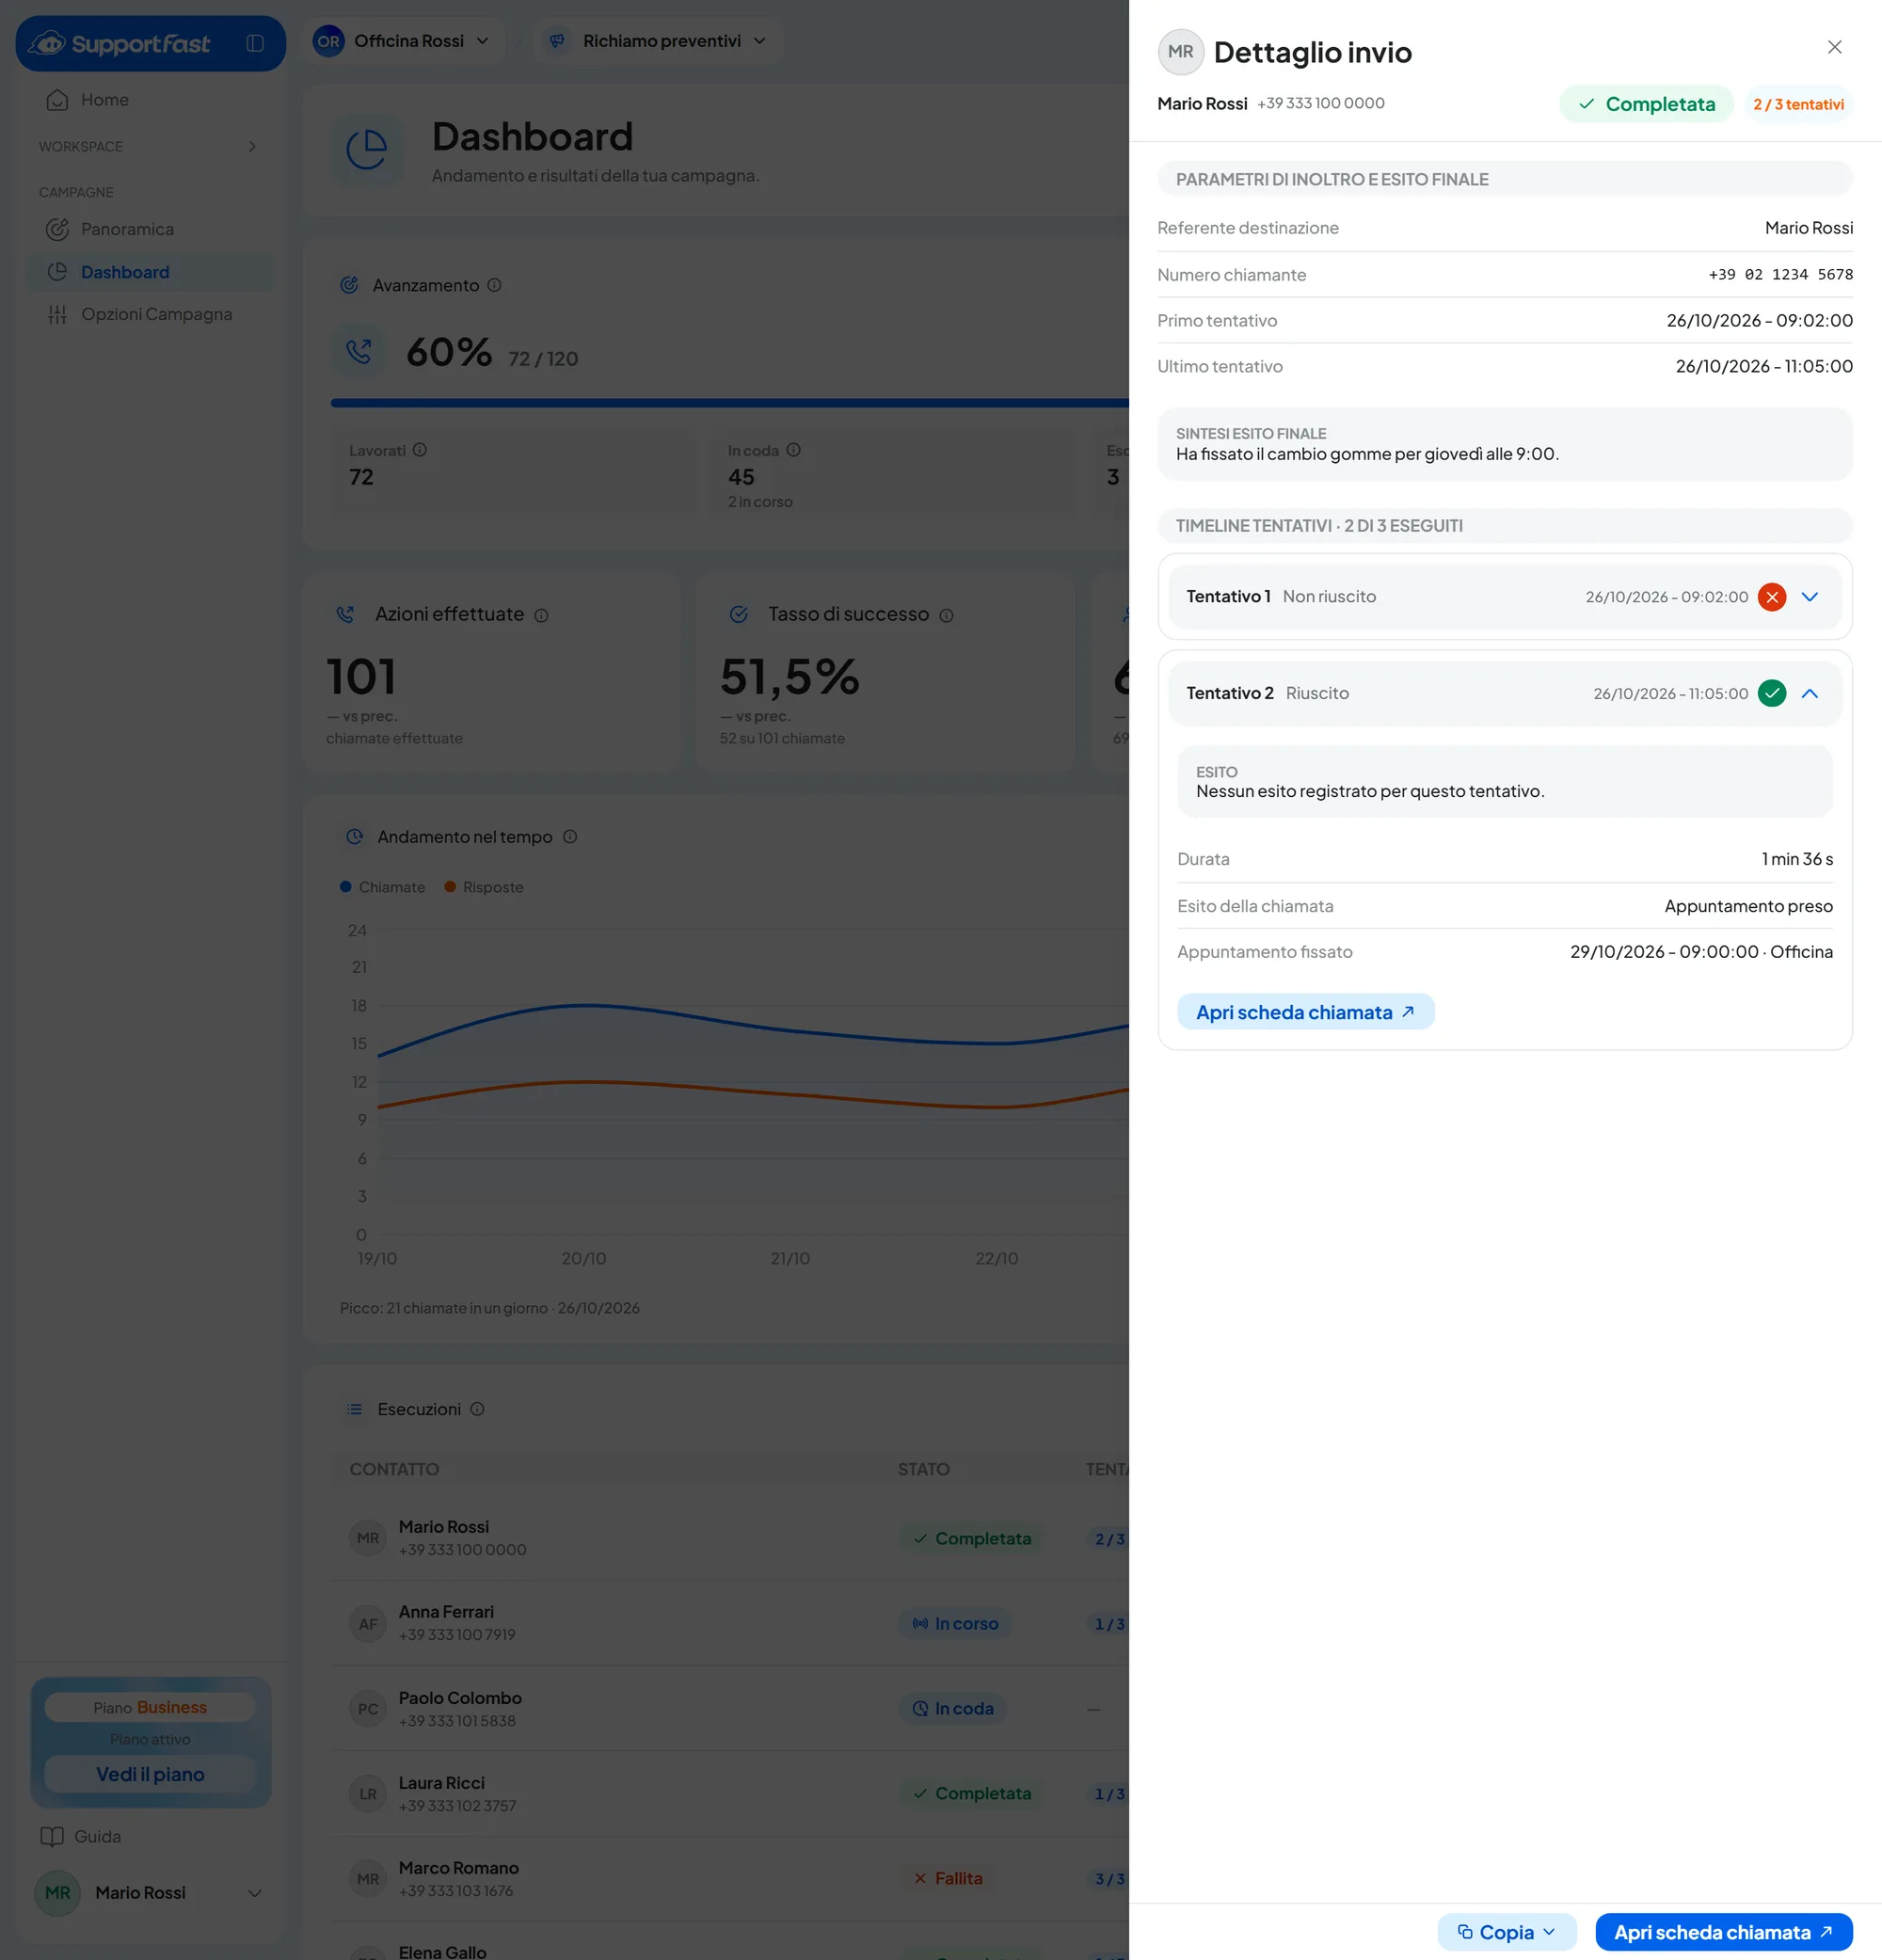Click the info icon next to Esecuzioni
1882x1960 pixels.
click(x=477, y=1409)
